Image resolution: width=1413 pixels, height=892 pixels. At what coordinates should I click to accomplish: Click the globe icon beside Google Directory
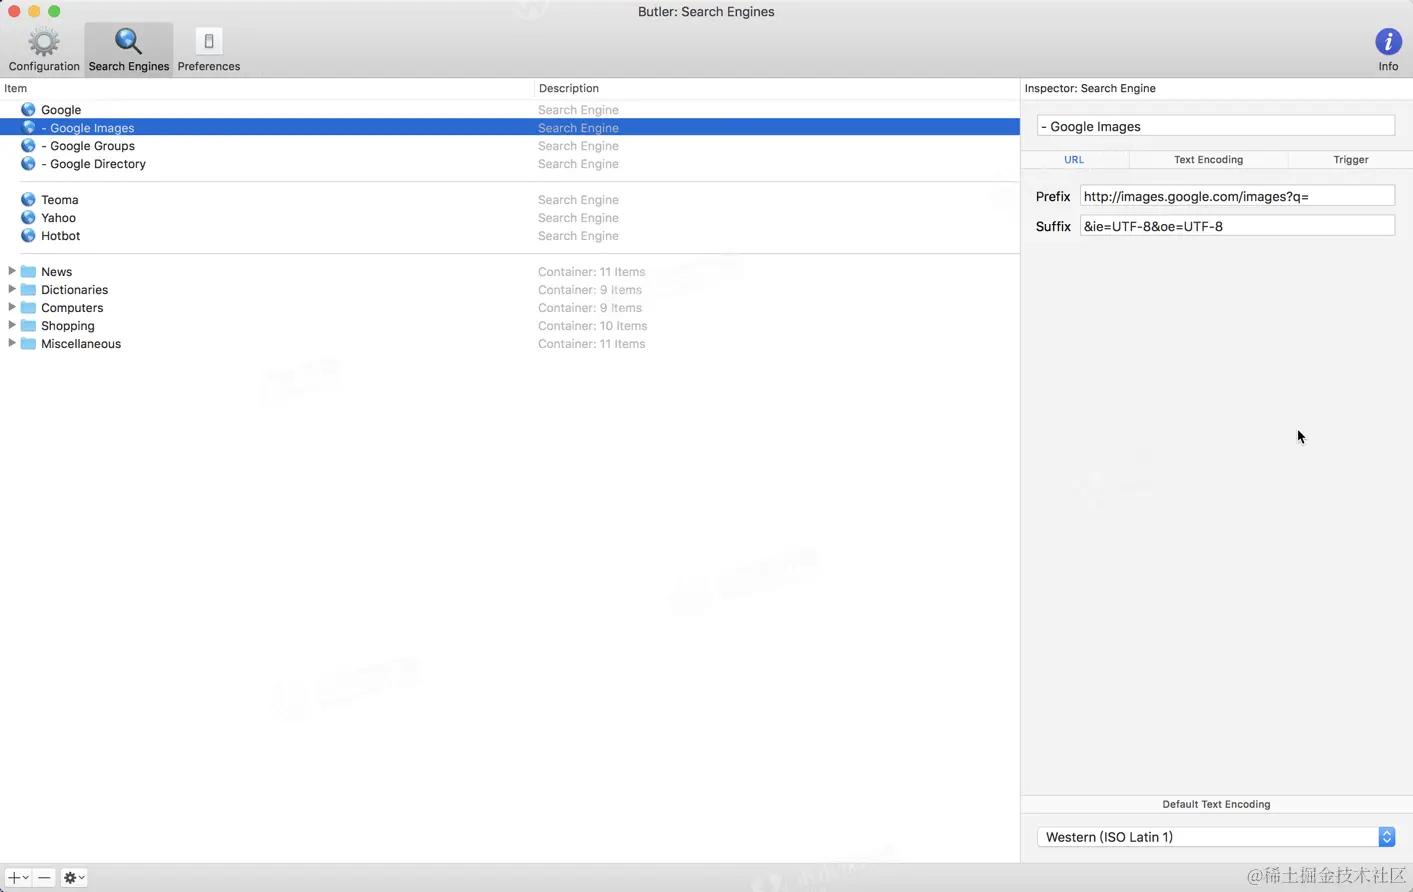click(x=28, y=164)
